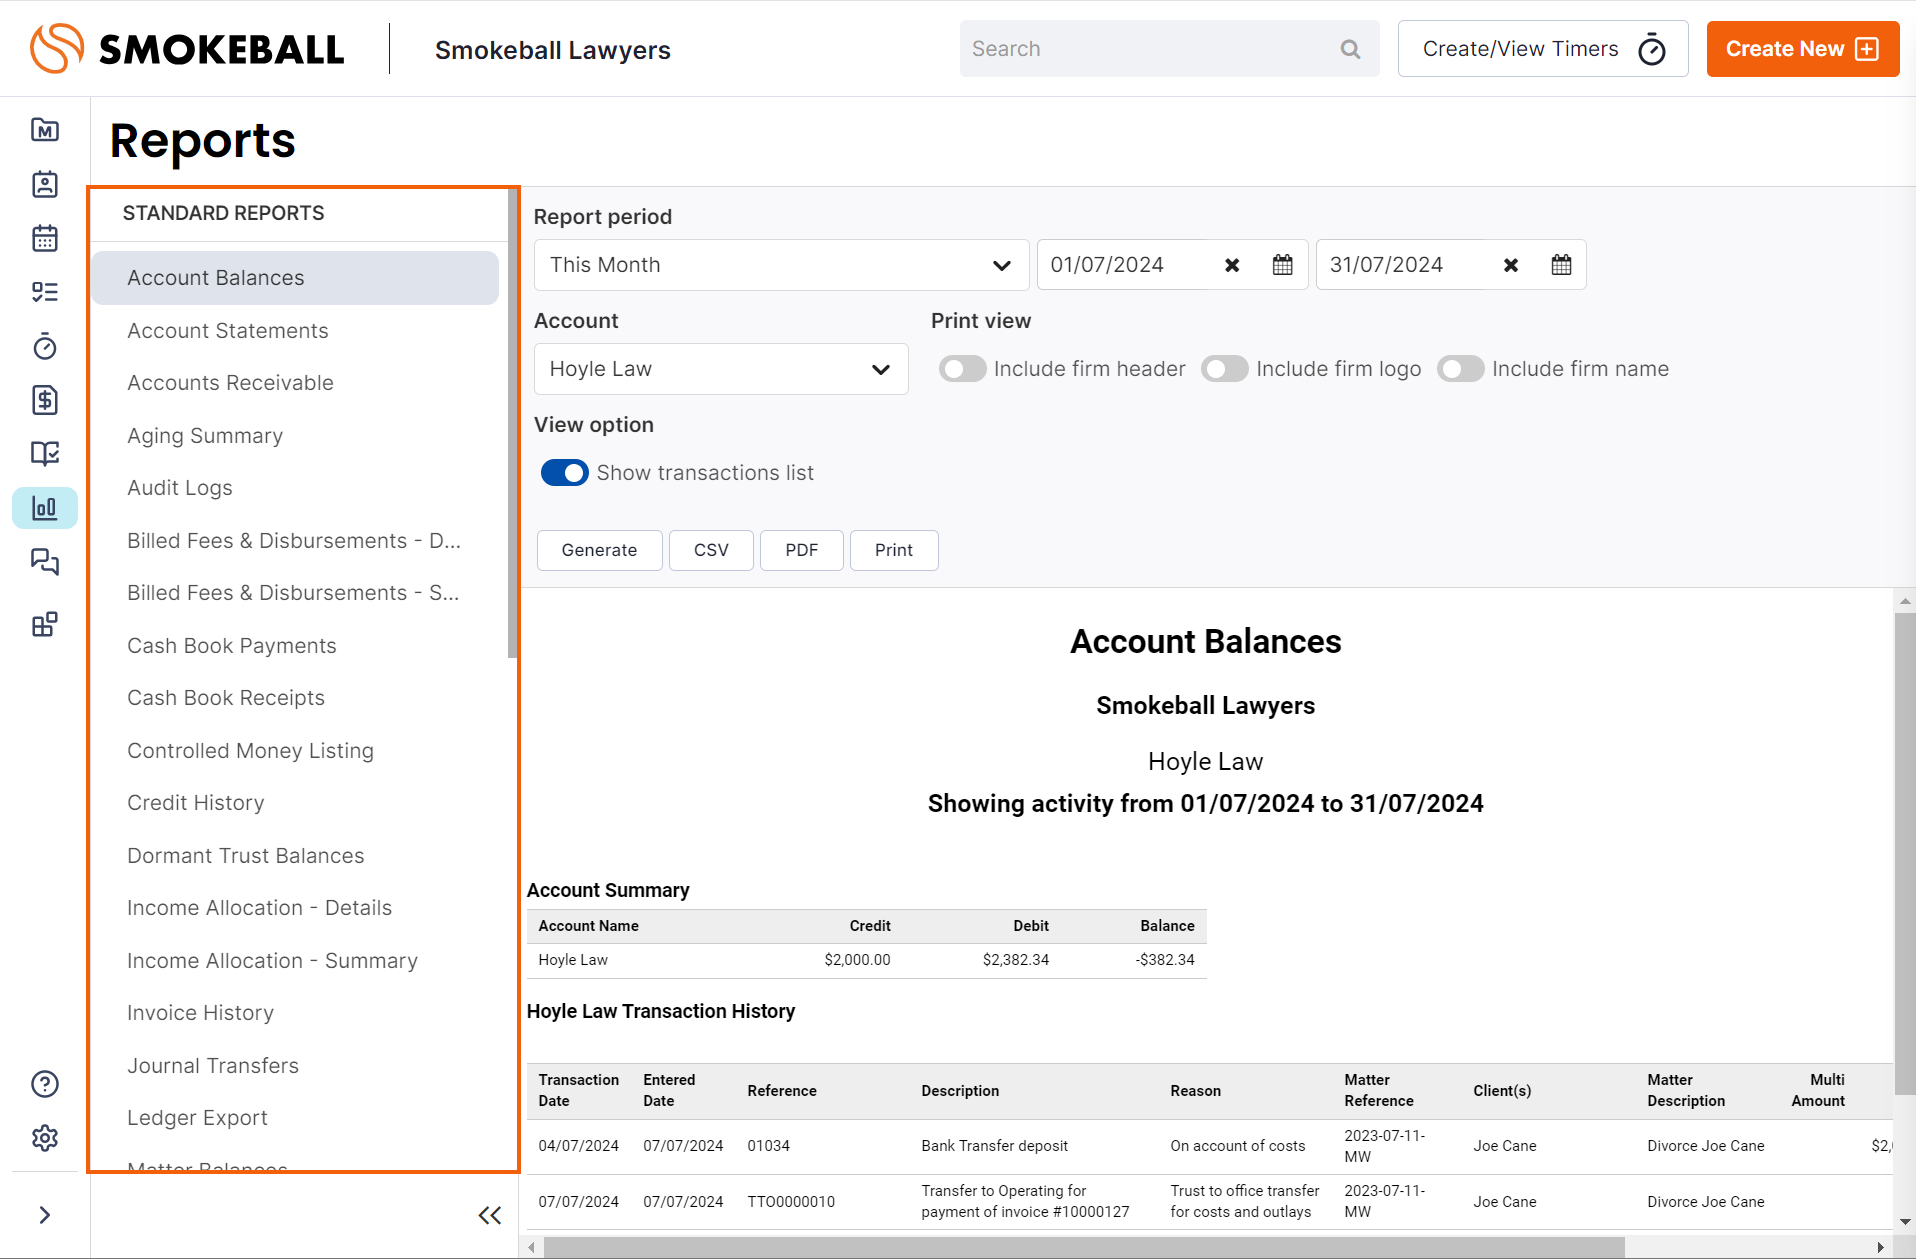Select Account Balances report
1916x1259 pixels.
coord(295,278)
